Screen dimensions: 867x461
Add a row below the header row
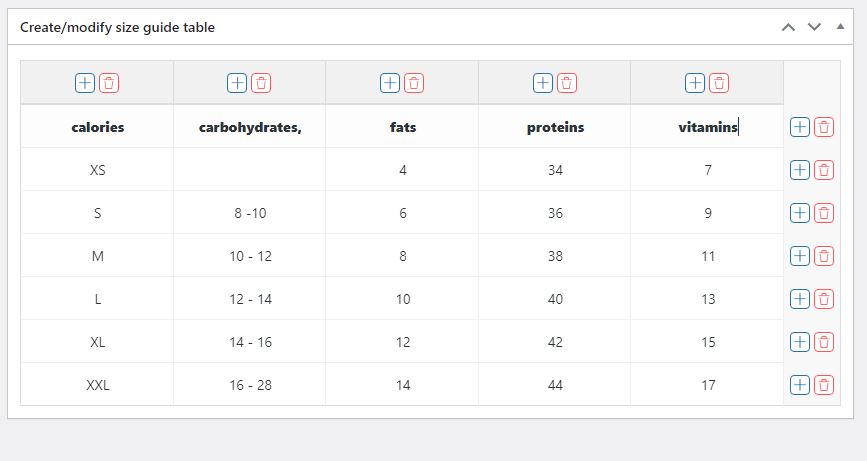800,127
